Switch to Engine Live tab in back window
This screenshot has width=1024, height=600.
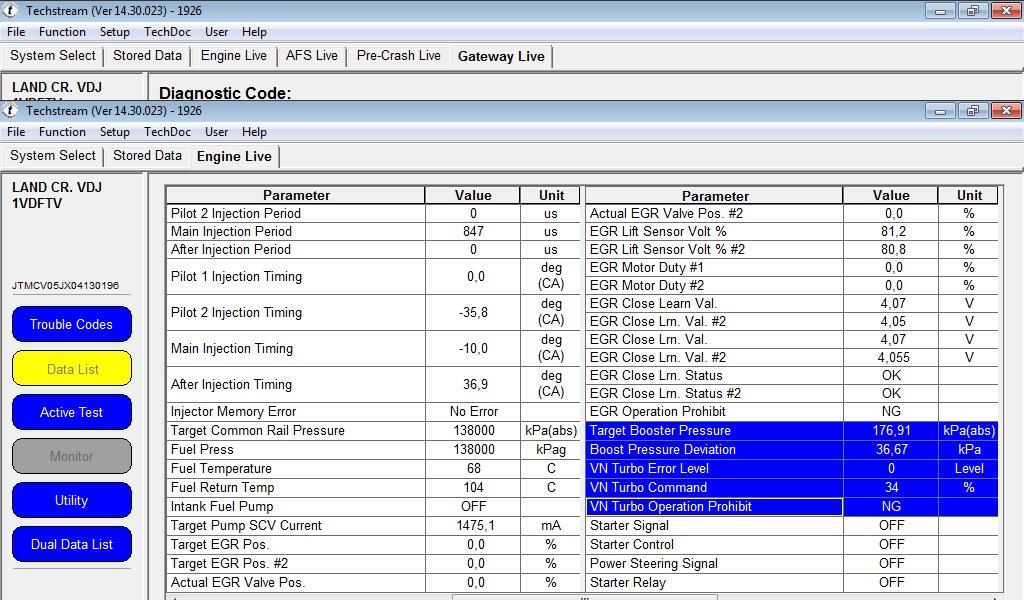[x=233, y=55]
